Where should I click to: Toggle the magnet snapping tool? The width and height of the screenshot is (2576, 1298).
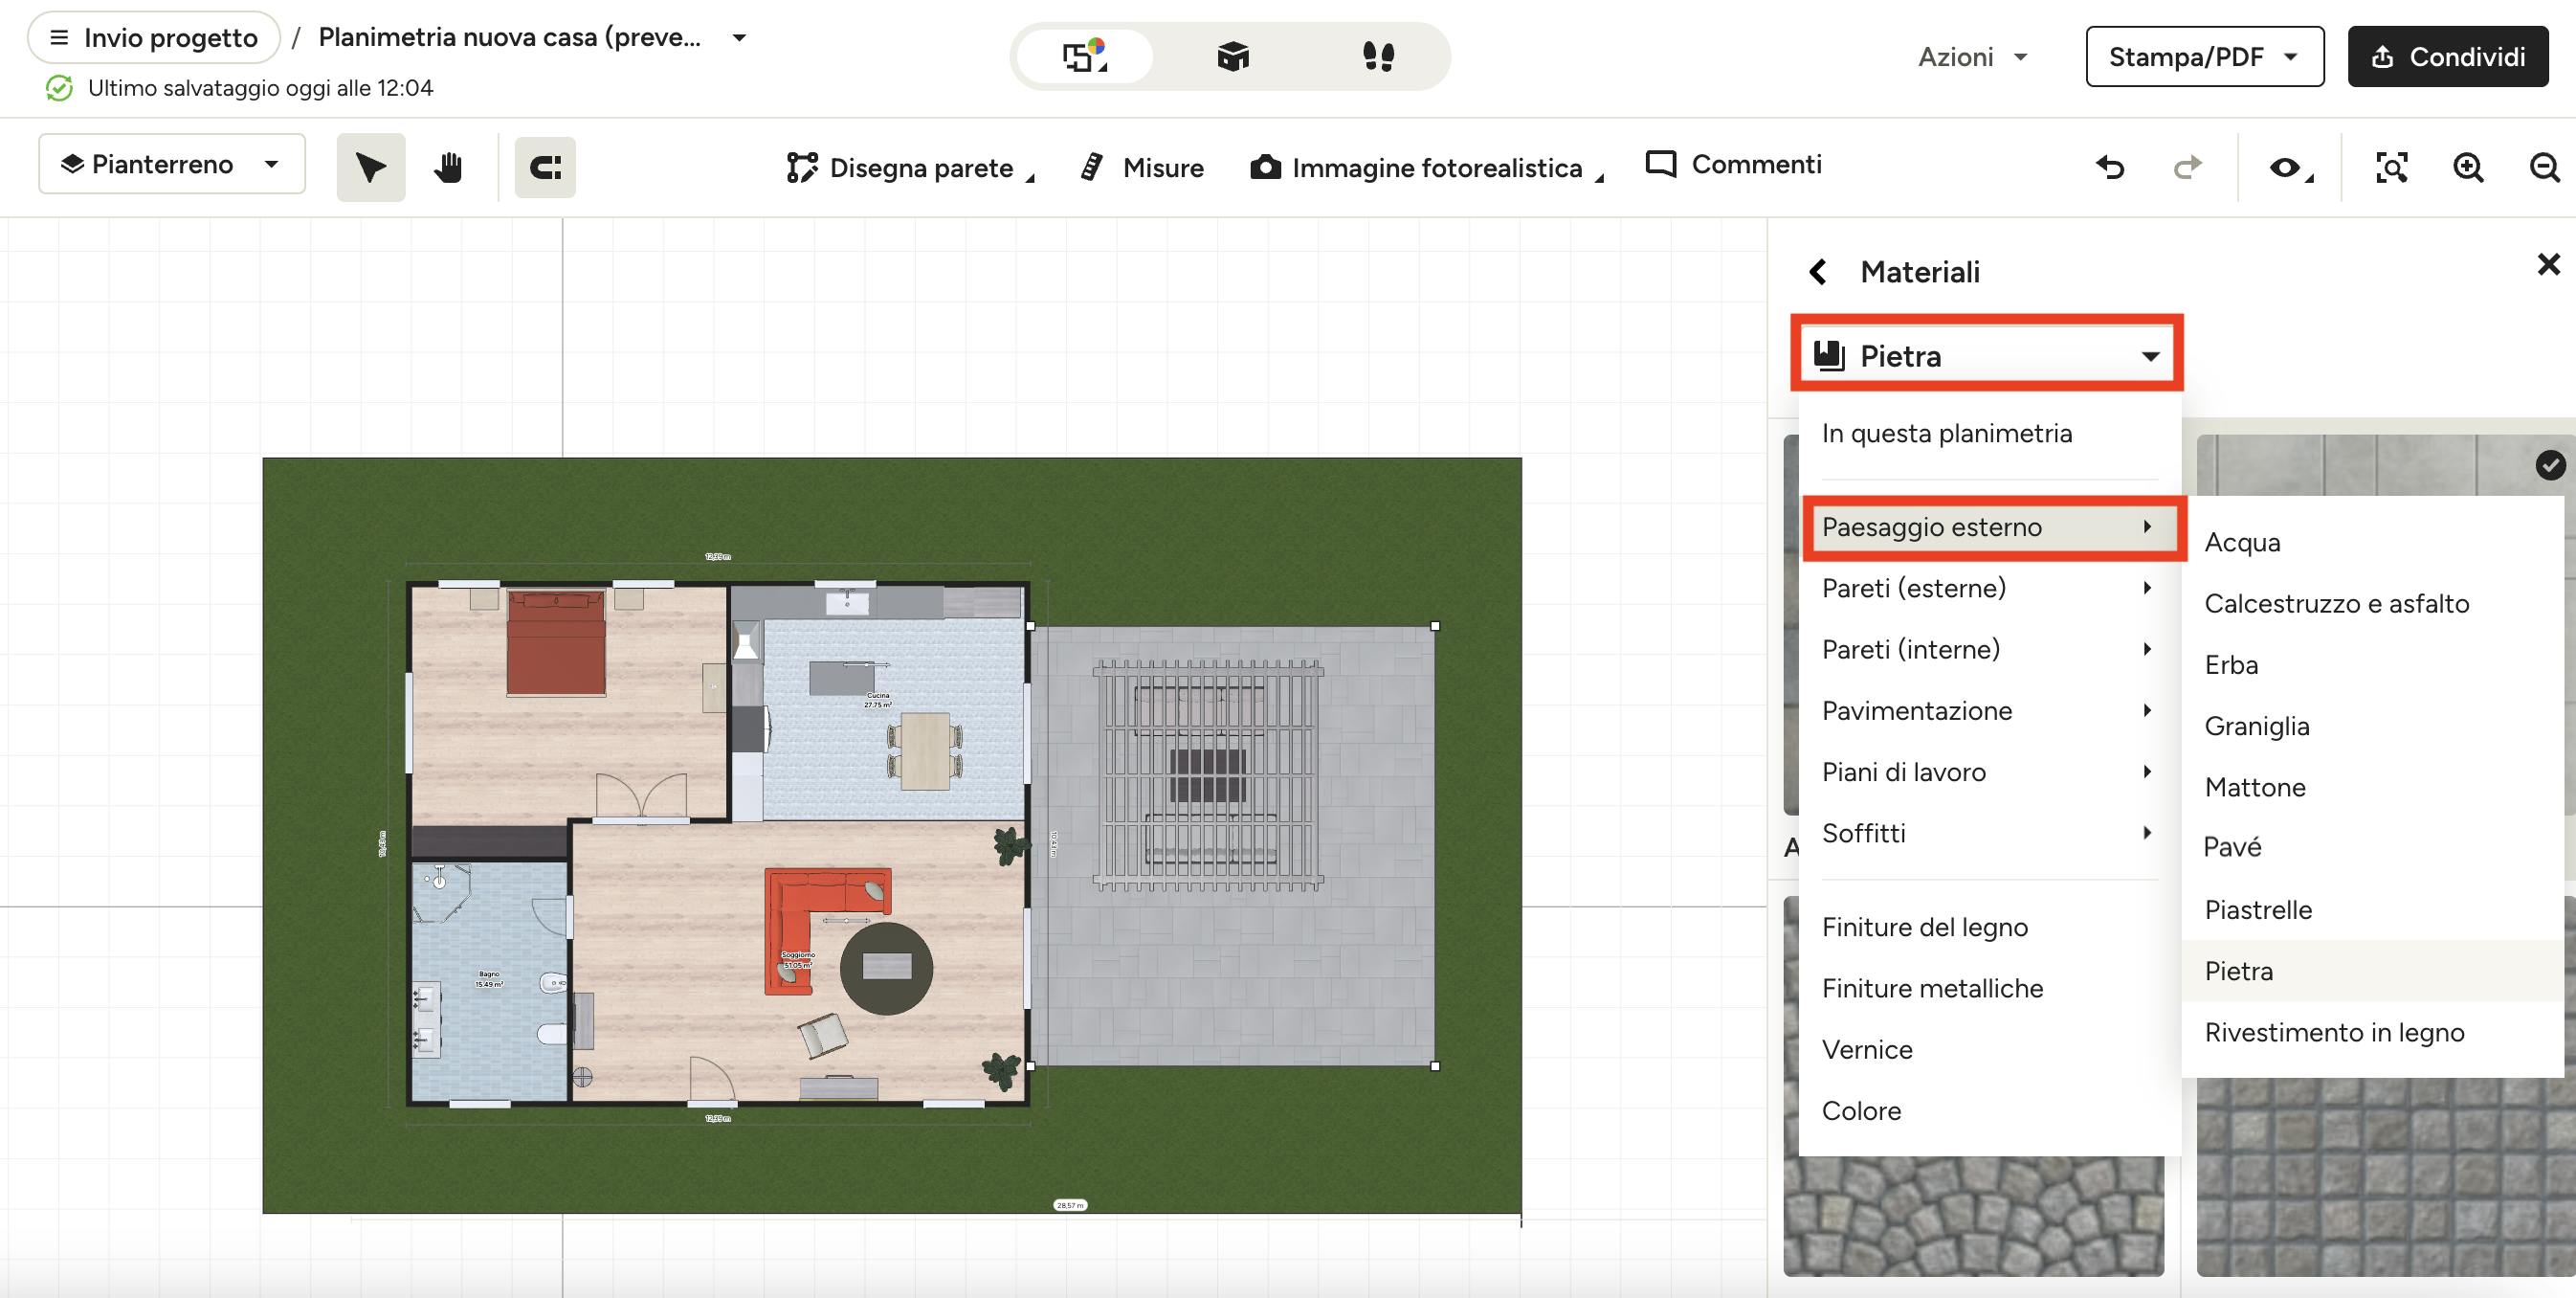pyautogui.click(x=545, y=167)
